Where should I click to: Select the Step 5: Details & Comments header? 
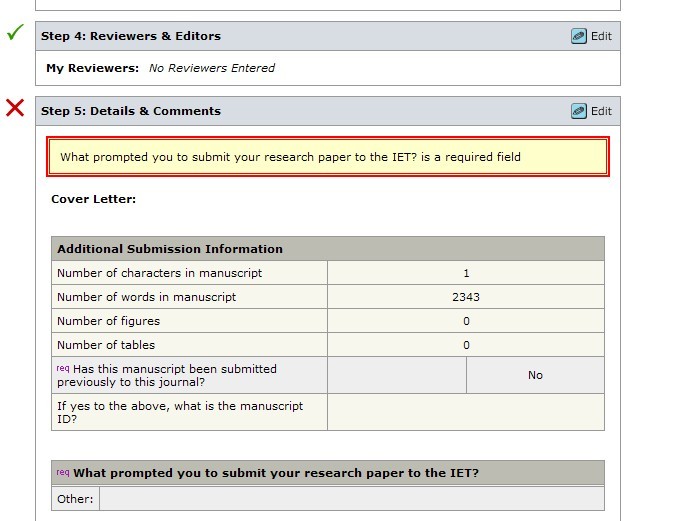click(x=131, y=111)
